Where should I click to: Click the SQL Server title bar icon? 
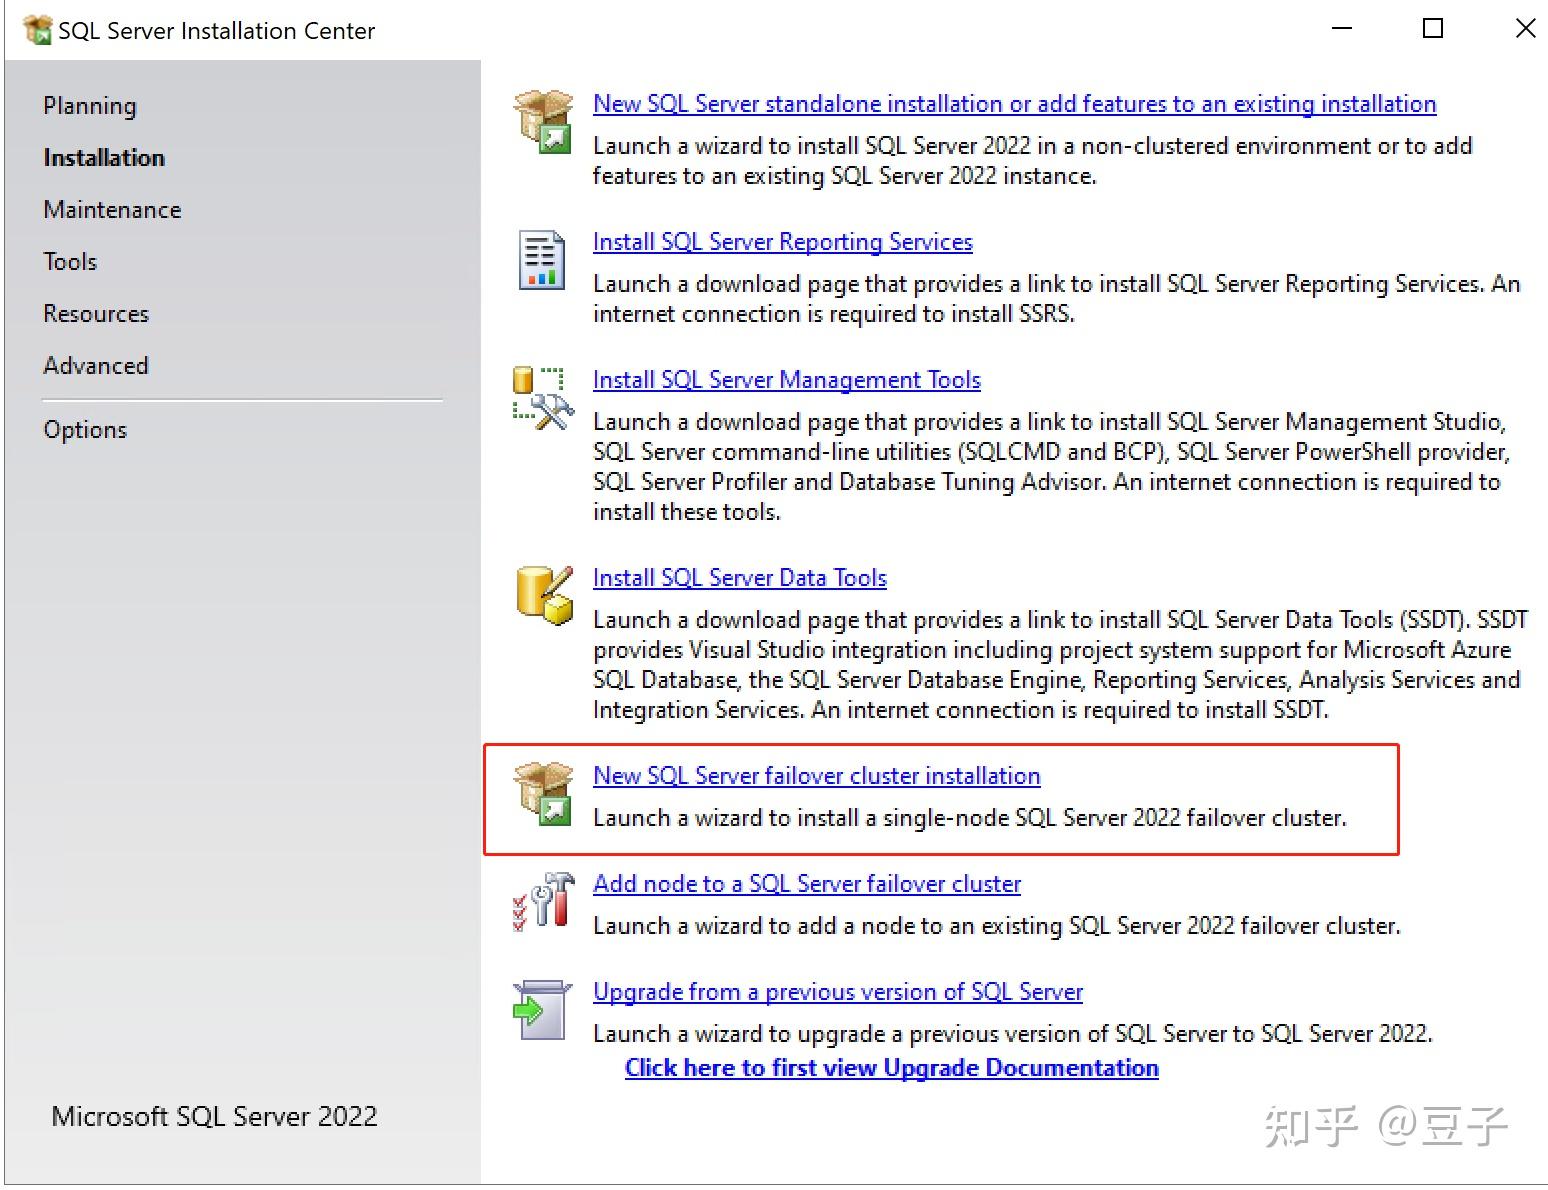pyautogui.click(x=37, y=29)
